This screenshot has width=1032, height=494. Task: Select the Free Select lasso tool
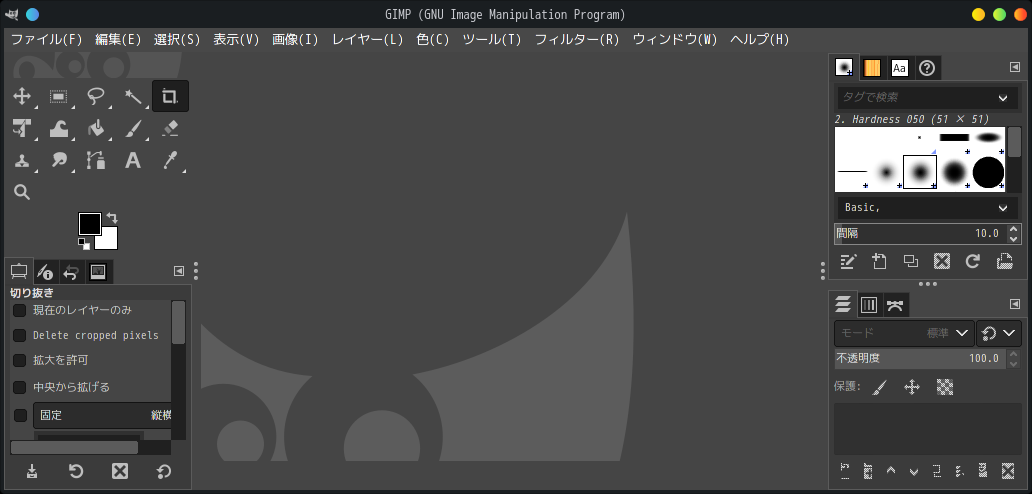[96, 97]
